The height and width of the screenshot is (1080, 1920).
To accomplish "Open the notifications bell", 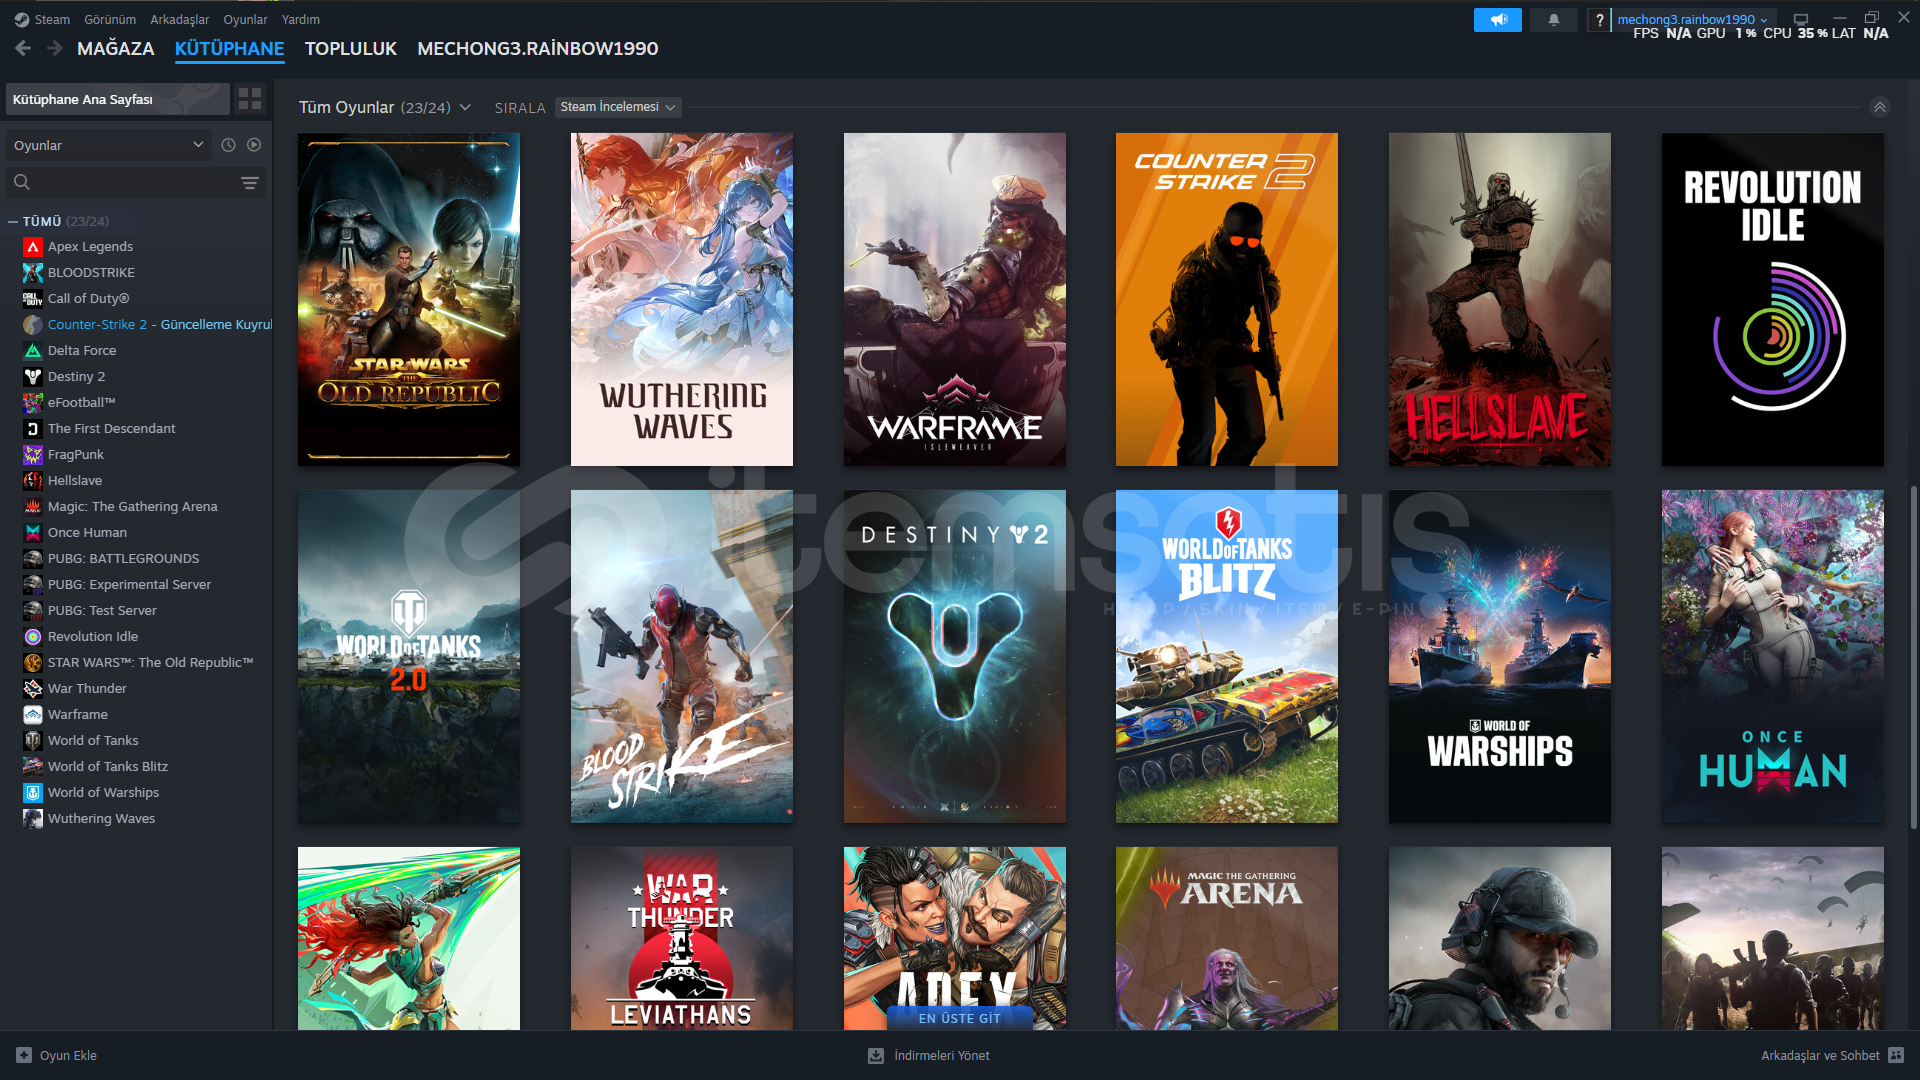I will tap(1554, 20).
